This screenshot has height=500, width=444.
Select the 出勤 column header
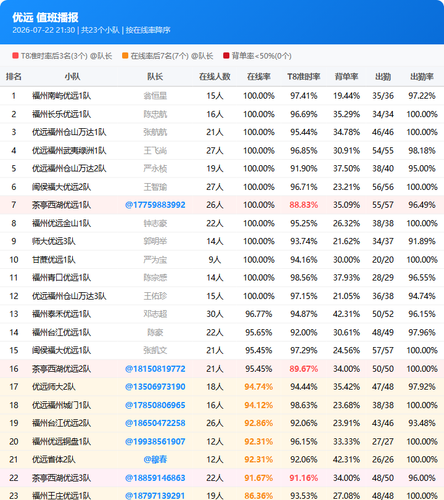[x=383, y=77]
